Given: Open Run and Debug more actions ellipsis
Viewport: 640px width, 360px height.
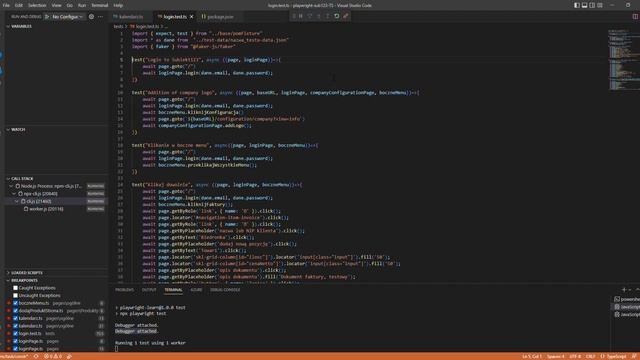Looking at the screenshot, I should [100, 17].
